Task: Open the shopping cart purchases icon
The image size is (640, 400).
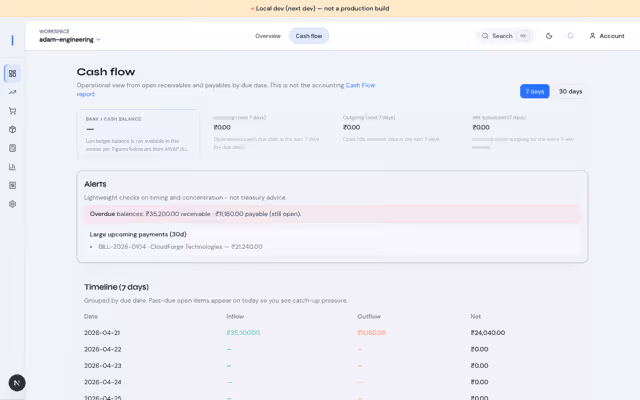Action: [x=13, y=111]
